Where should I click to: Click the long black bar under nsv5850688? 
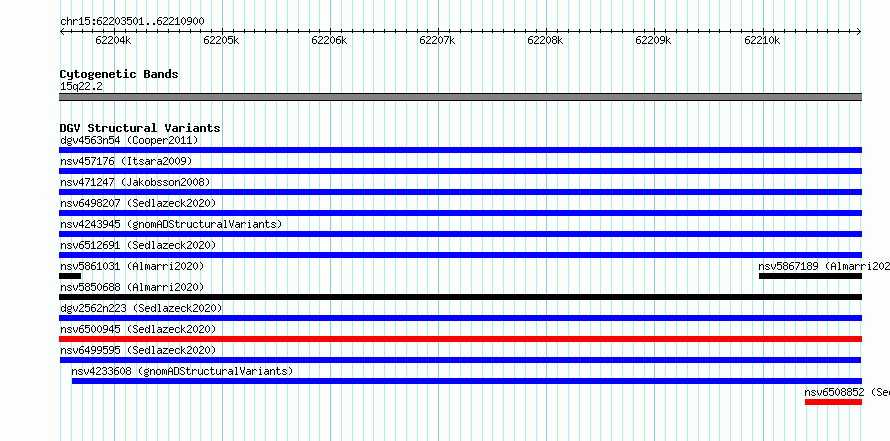point(460,297)
